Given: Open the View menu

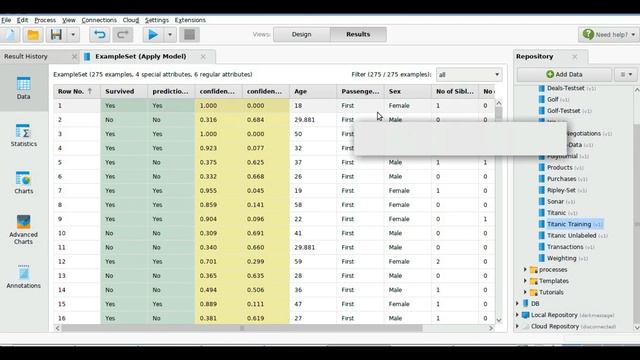Looking at the screenshot, I should pyautogui.click(x=69, y=20).
